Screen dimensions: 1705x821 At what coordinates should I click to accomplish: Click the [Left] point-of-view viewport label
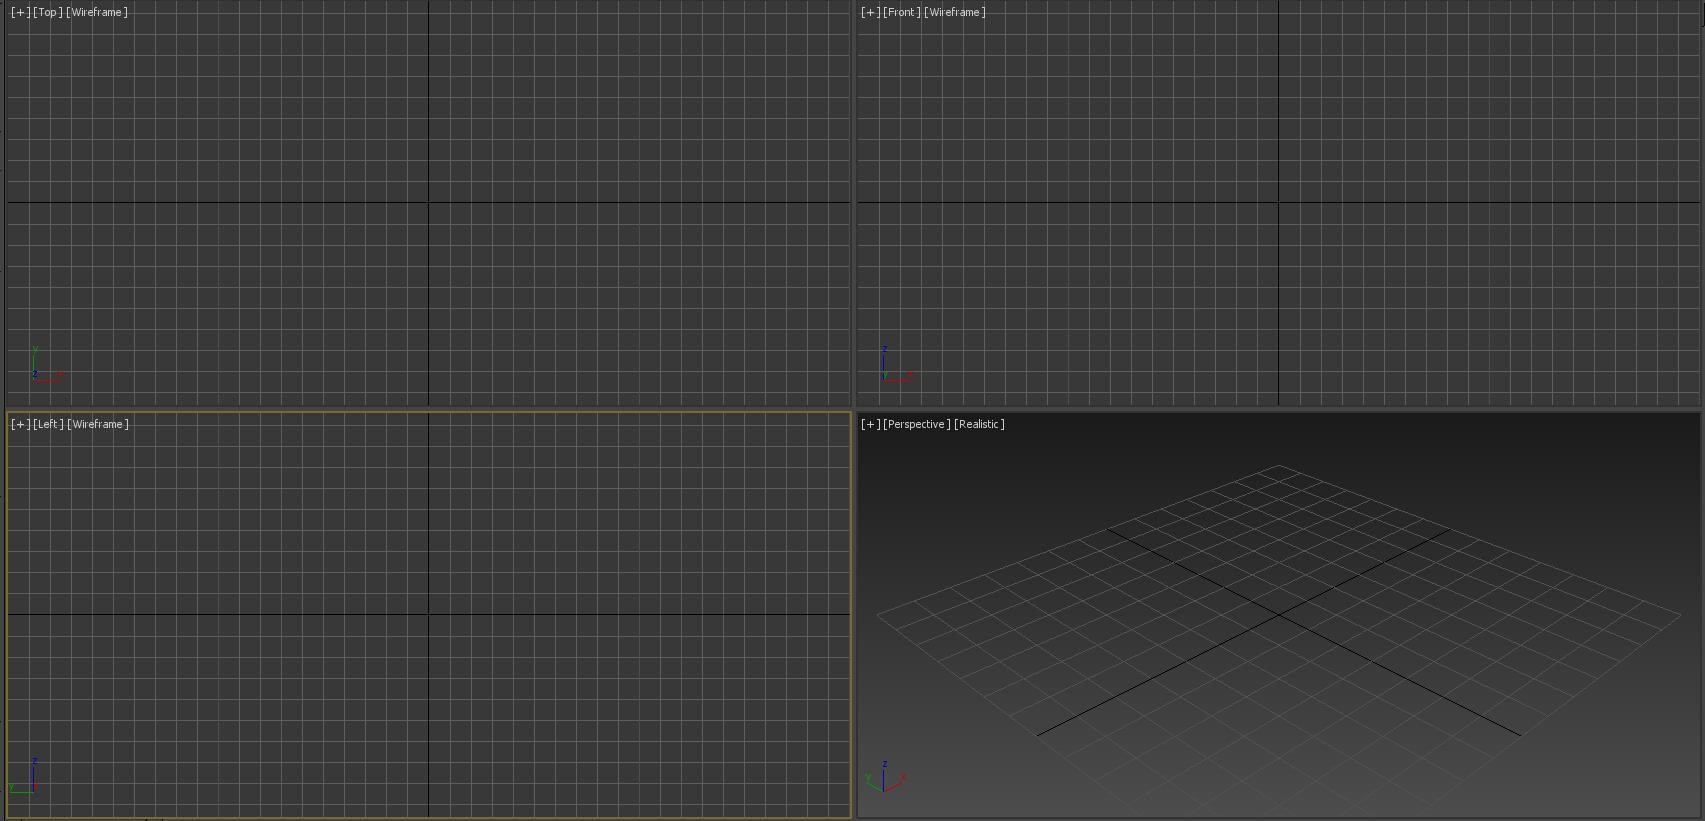(x=48, y=424)
